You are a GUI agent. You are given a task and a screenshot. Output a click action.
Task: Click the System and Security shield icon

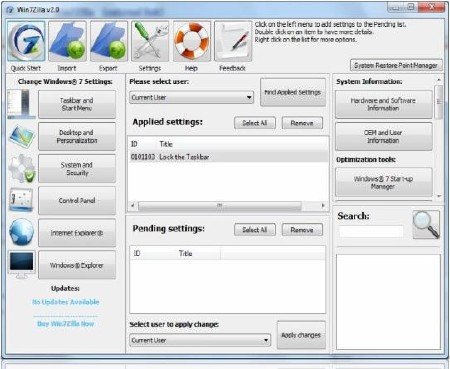coord(22,168)
